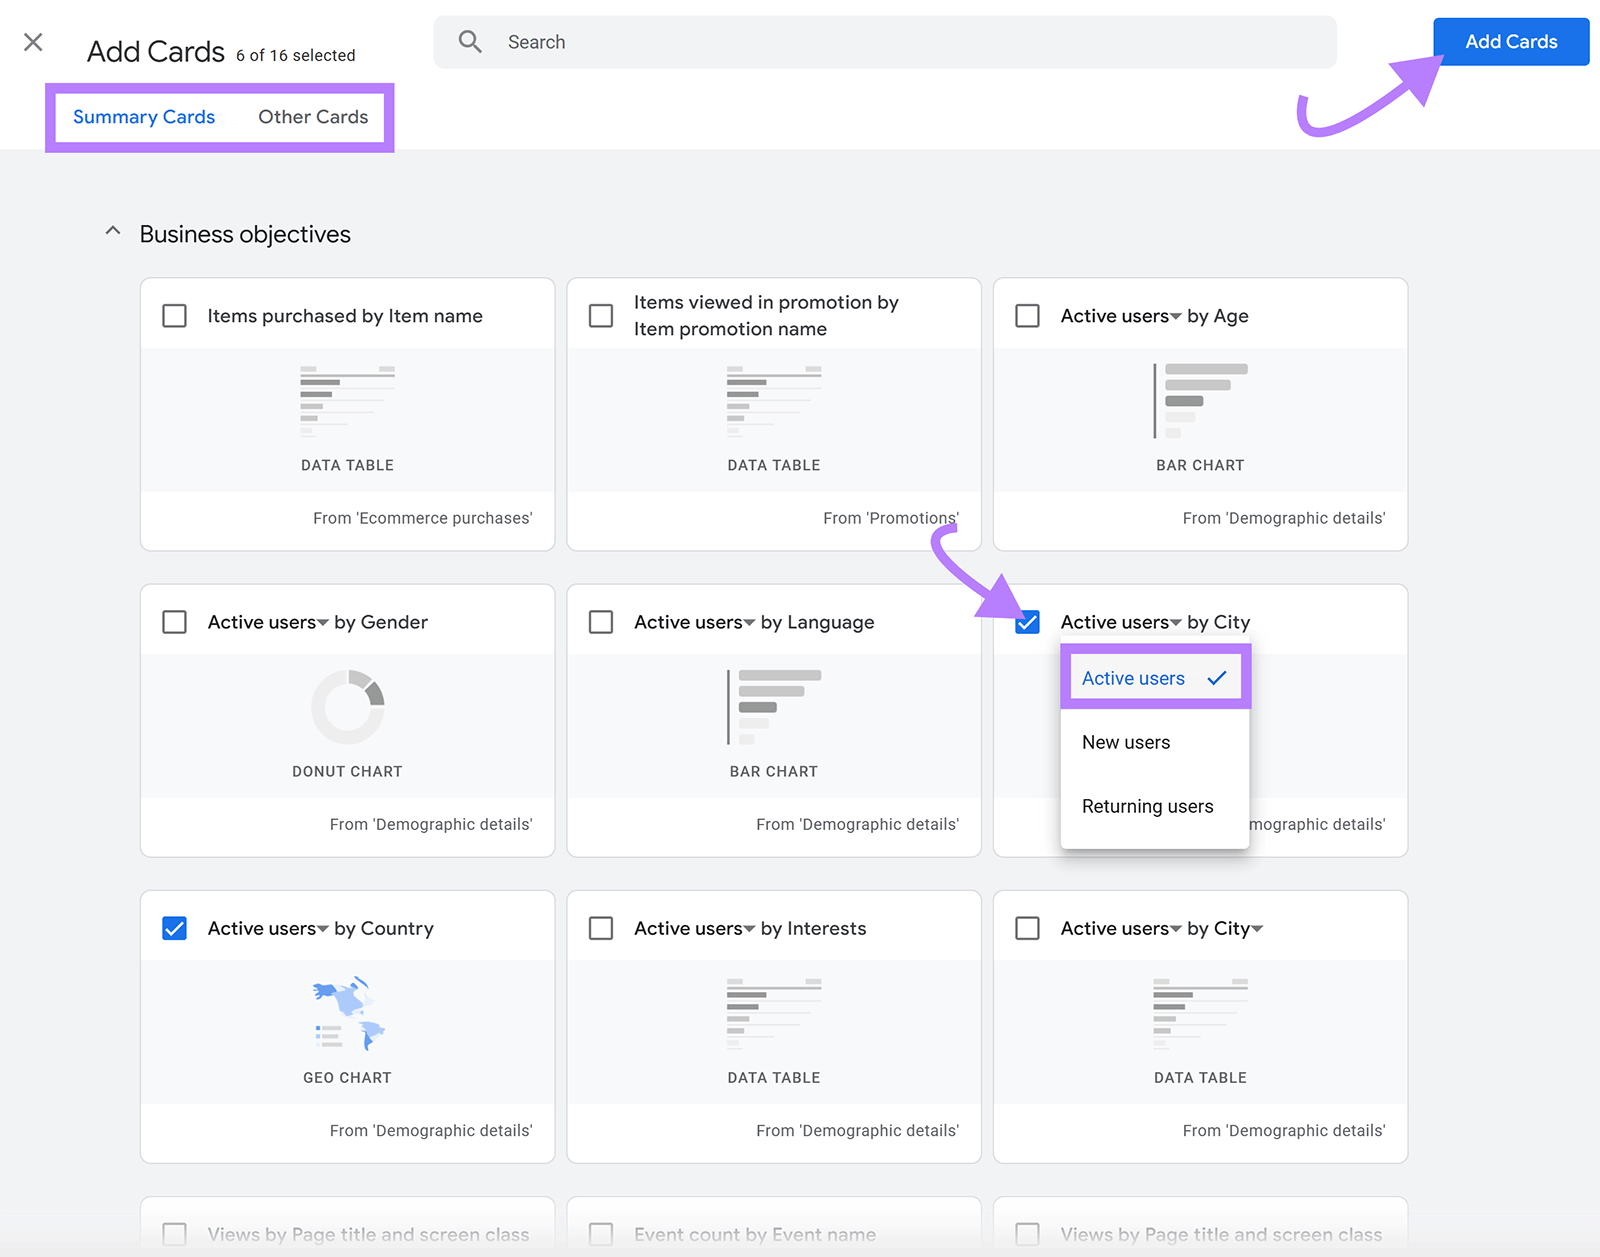Check the Items purchased by Item name checkbox
This screenshot has width=1600, height=1257.
[174, 315]
